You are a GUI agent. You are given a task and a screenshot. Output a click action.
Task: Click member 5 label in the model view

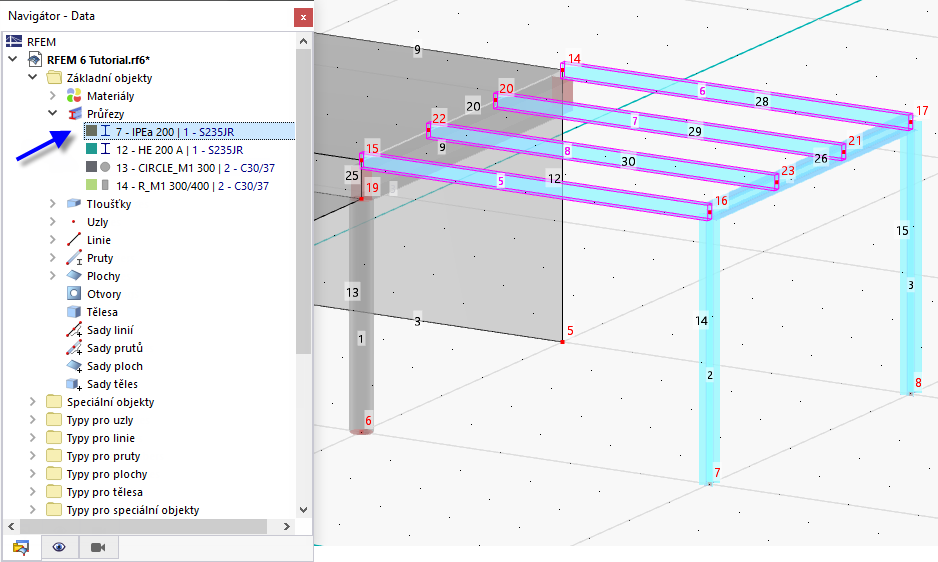click(501, 181)
